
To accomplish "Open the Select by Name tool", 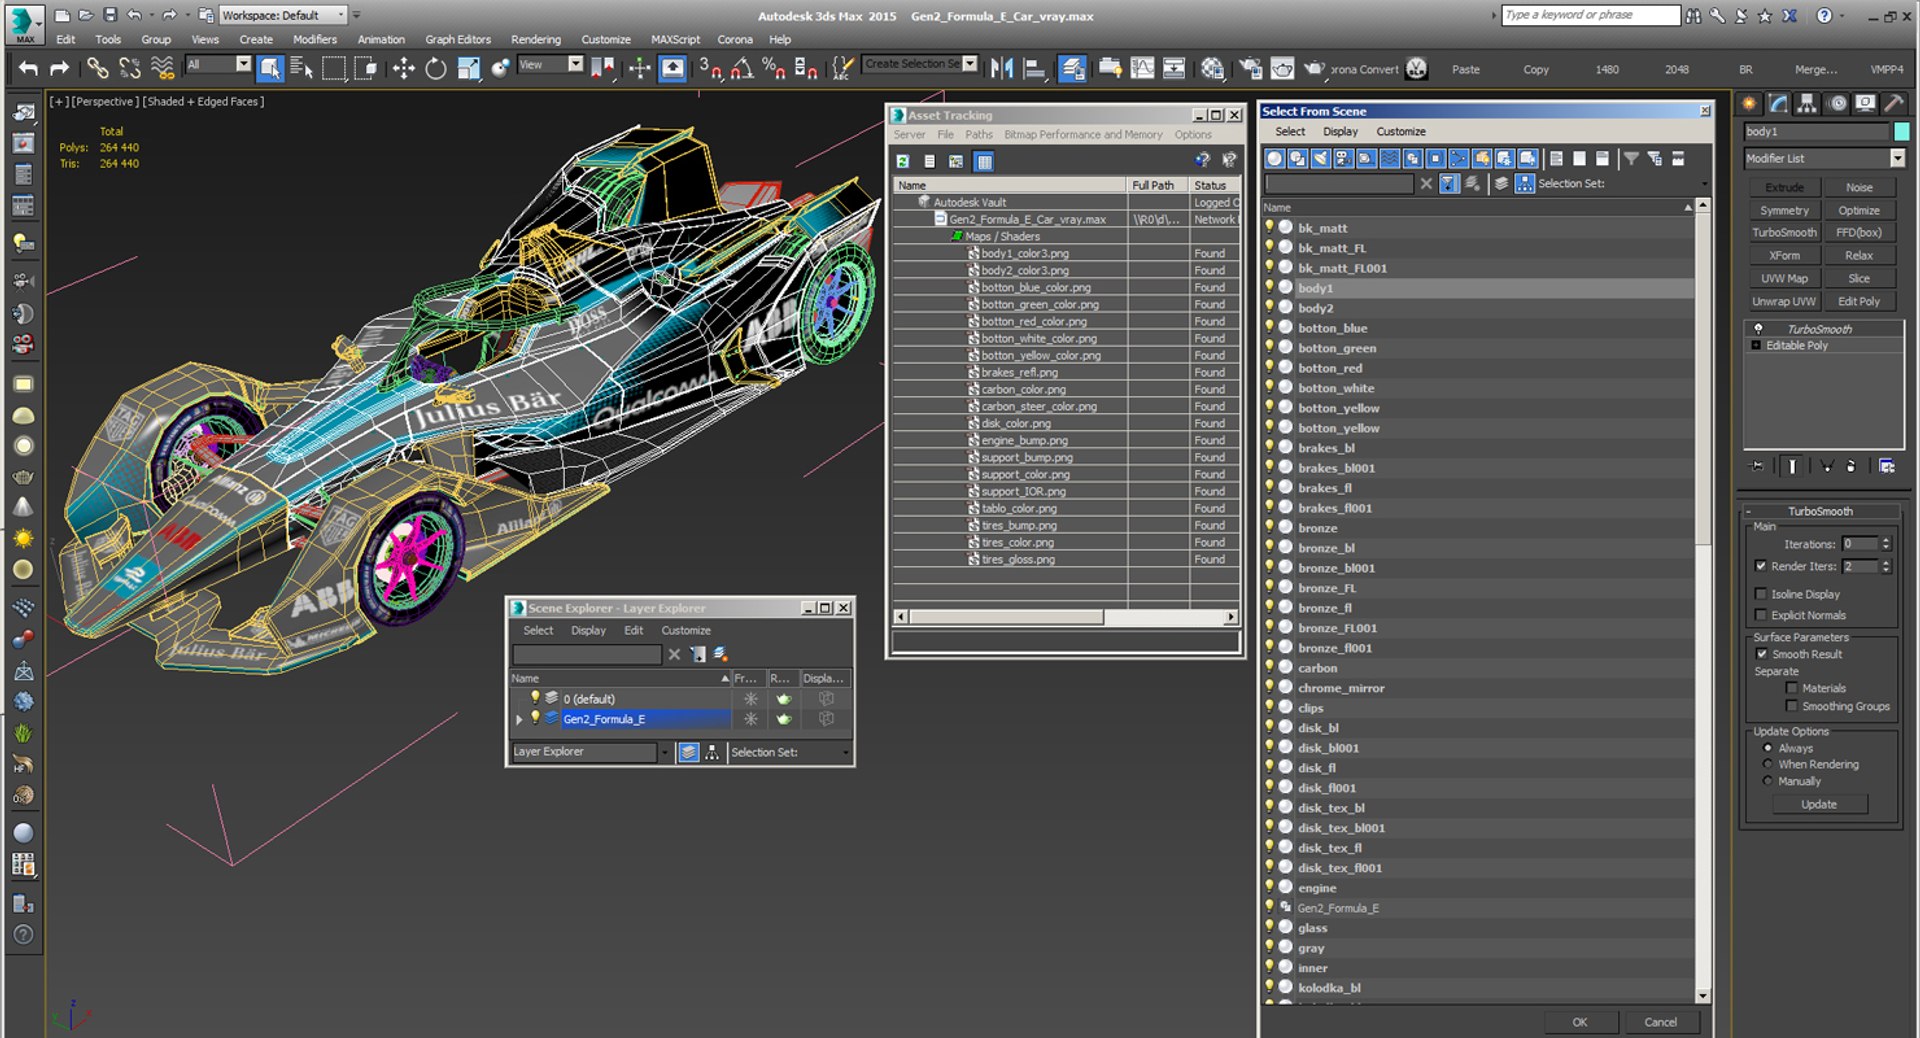I will pyautogui.click(x=301, y=68).
